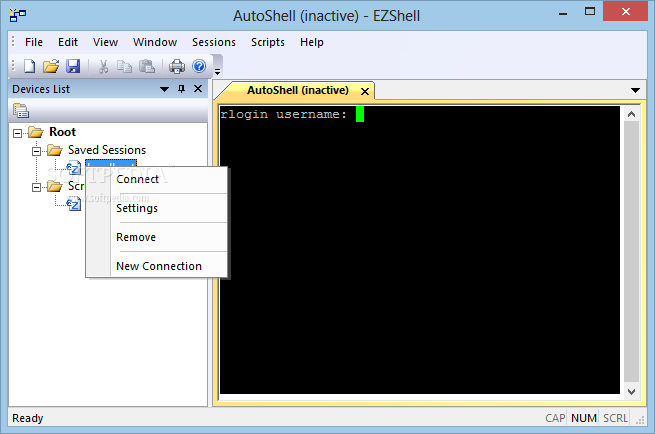Click the Copy toolbar icon
This screenshot has width=655, height=434.
pyautogui.click(x=124, y=66)
